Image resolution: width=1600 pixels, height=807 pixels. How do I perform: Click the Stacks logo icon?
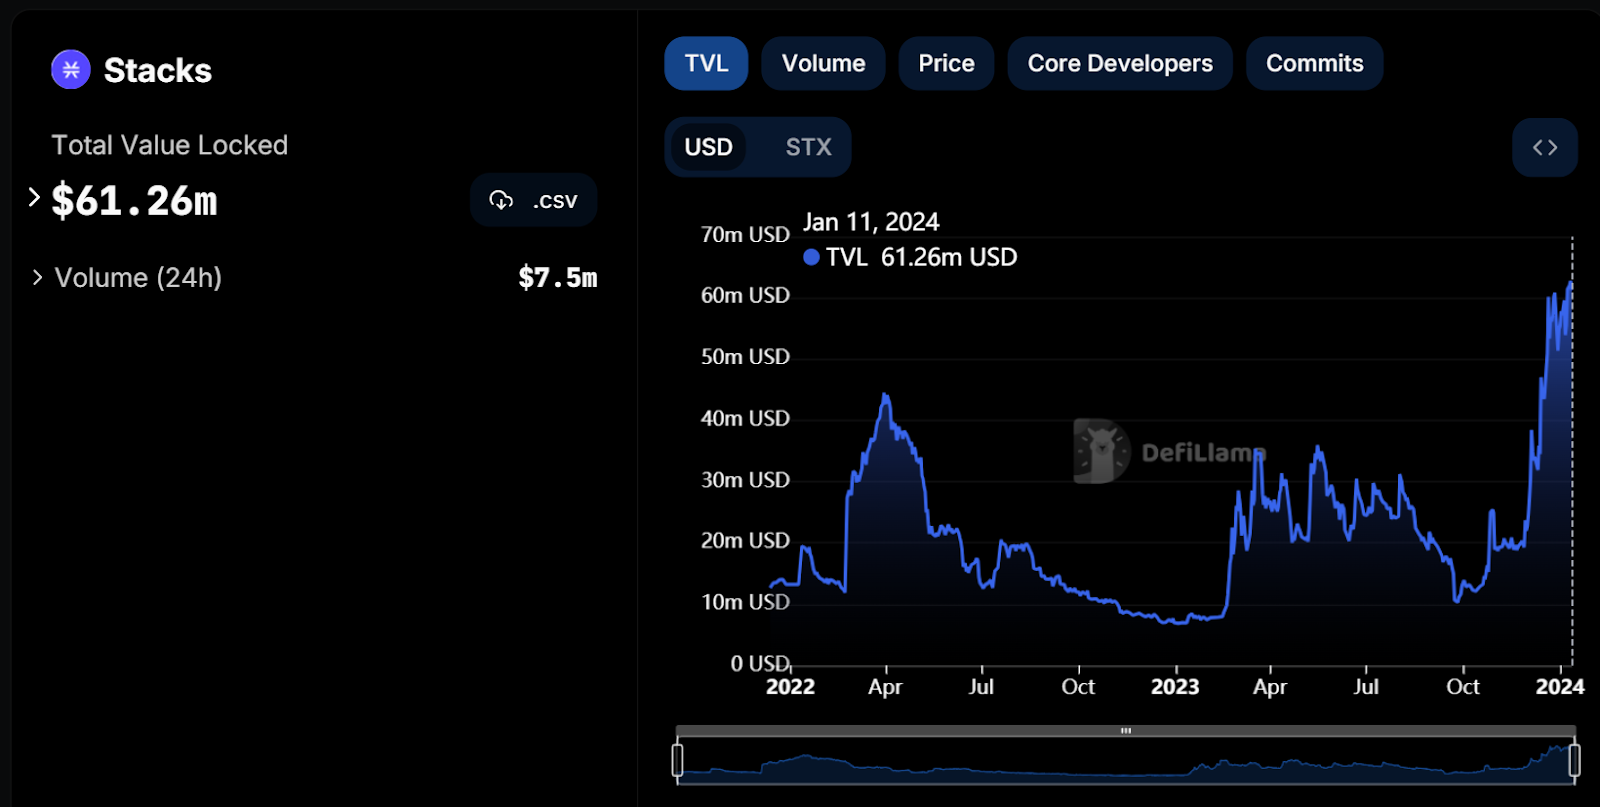click(71, 70)
